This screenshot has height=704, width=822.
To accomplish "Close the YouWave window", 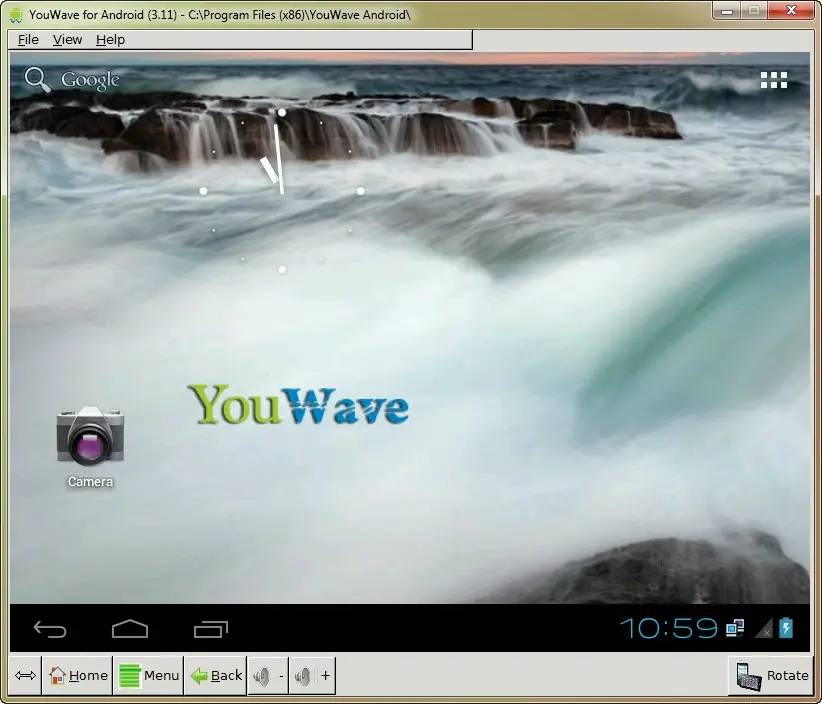I will click(x=791, y=10).
